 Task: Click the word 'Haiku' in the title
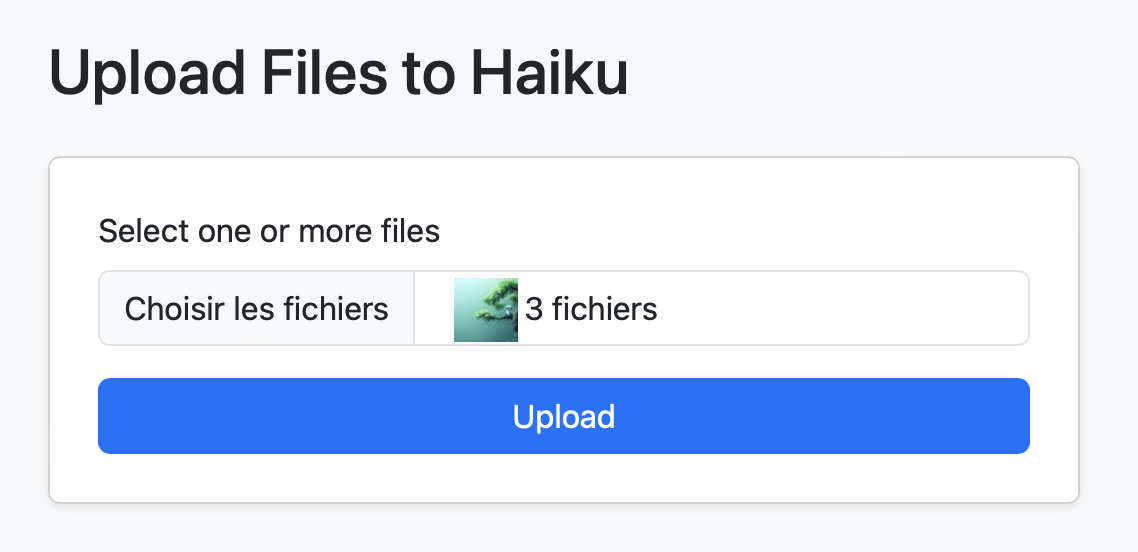tap(549, 73)
